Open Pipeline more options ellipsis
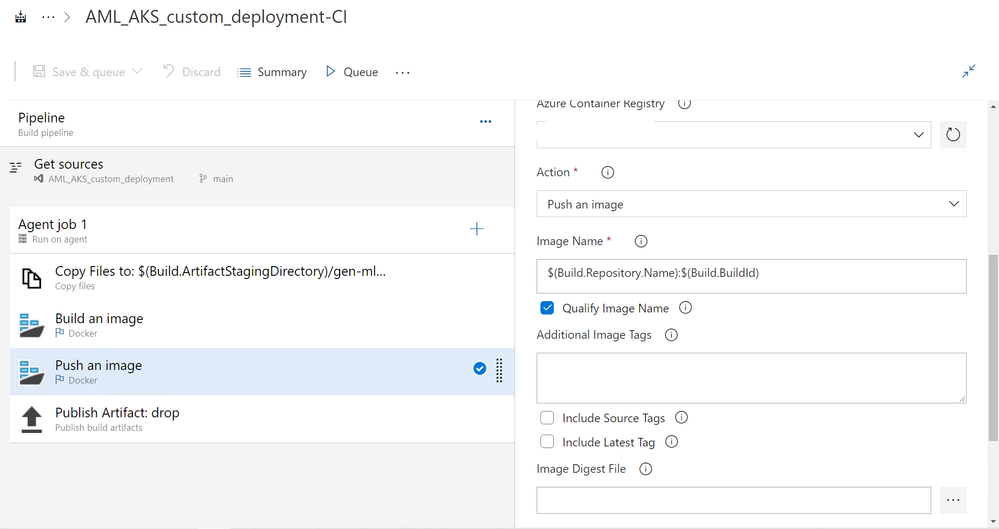 tap(485, 122)
